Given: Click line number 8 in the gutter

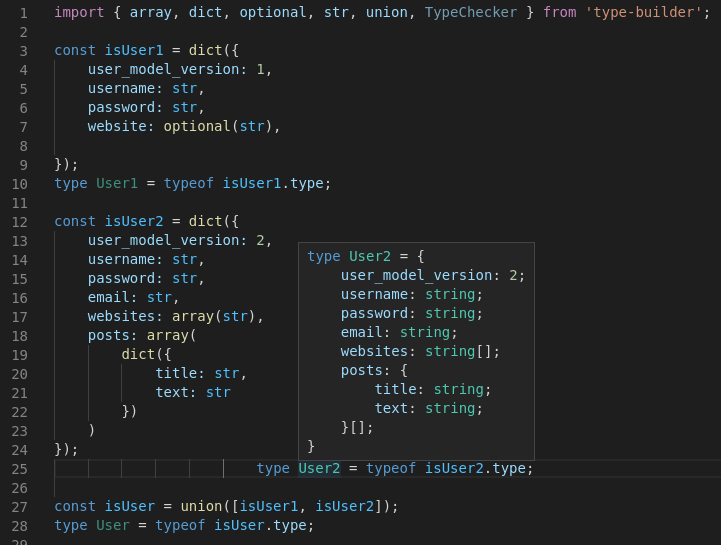Looking at the screenshot, I should (23, 146).
